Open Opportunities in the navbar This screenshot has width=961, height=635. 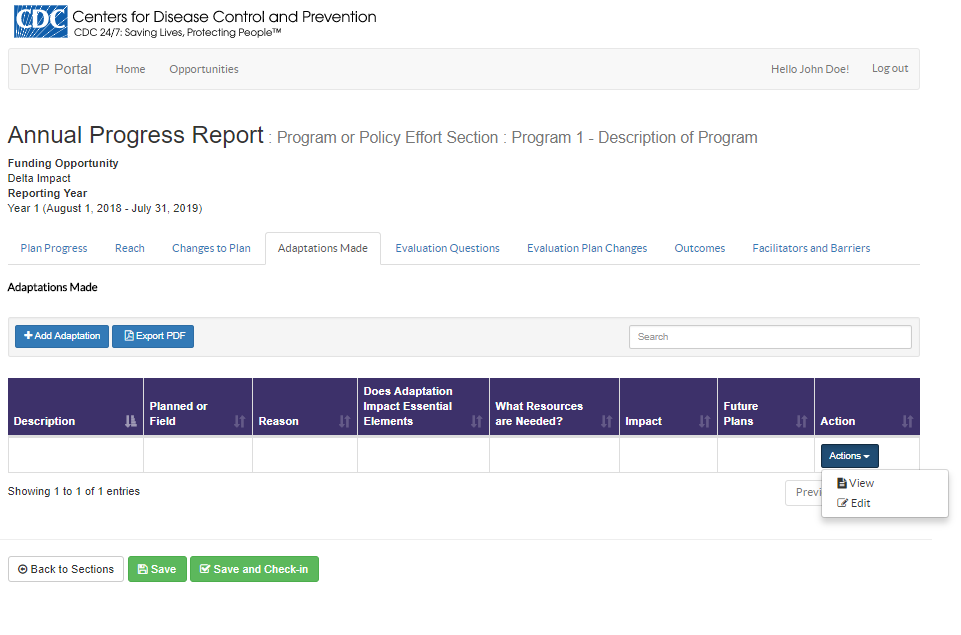coord(204,69)
